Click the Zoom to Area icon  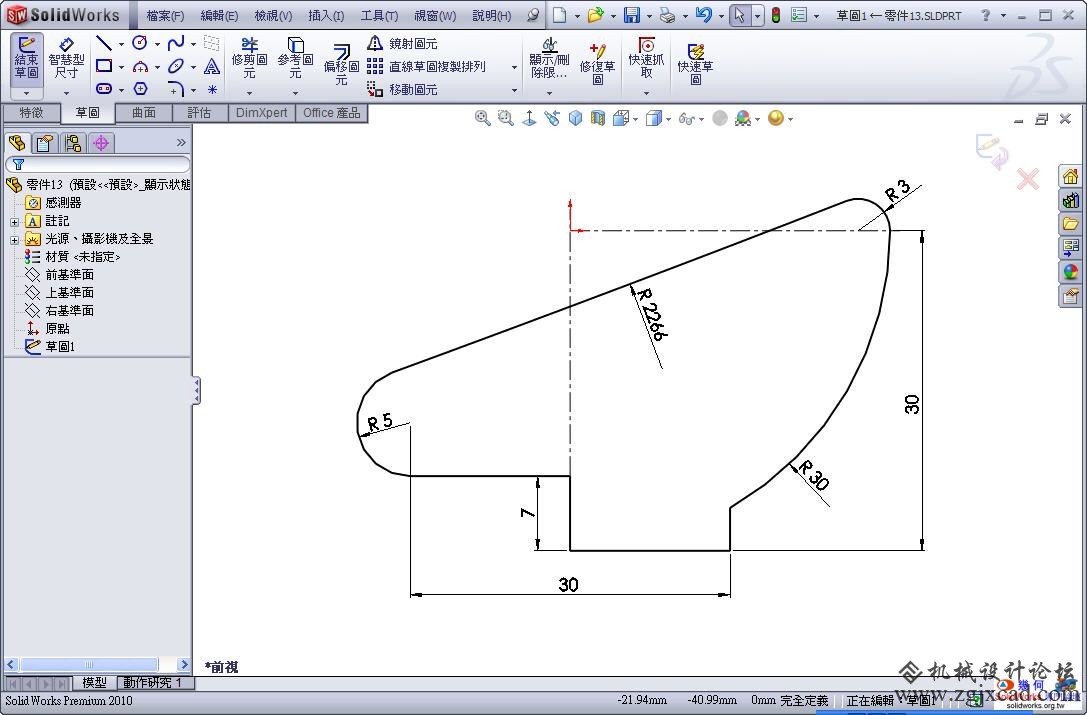click(506, 119)
